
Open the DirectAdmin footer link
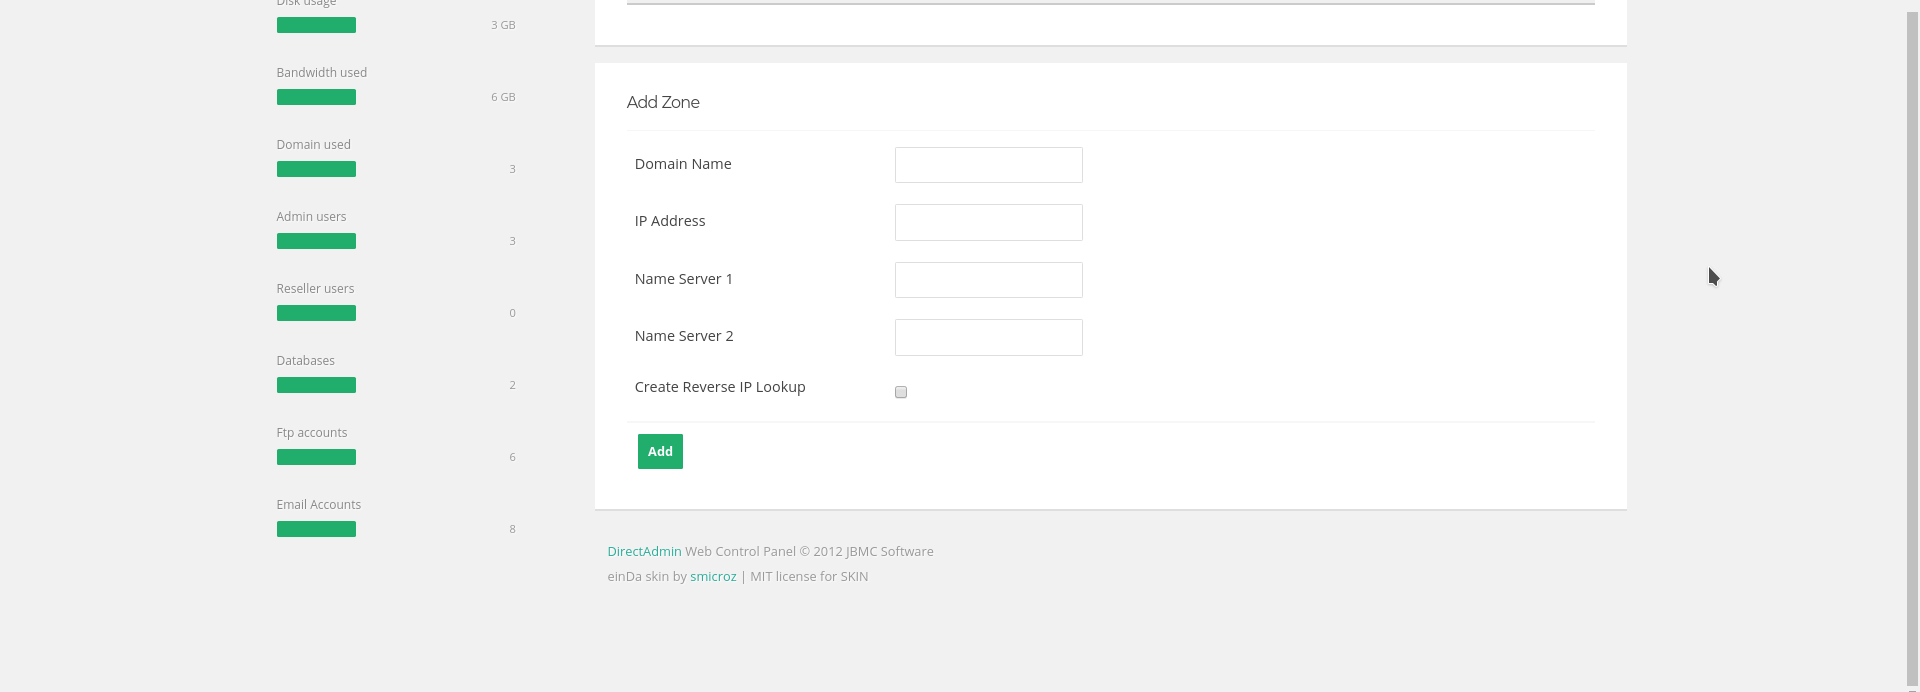(644, 551)
